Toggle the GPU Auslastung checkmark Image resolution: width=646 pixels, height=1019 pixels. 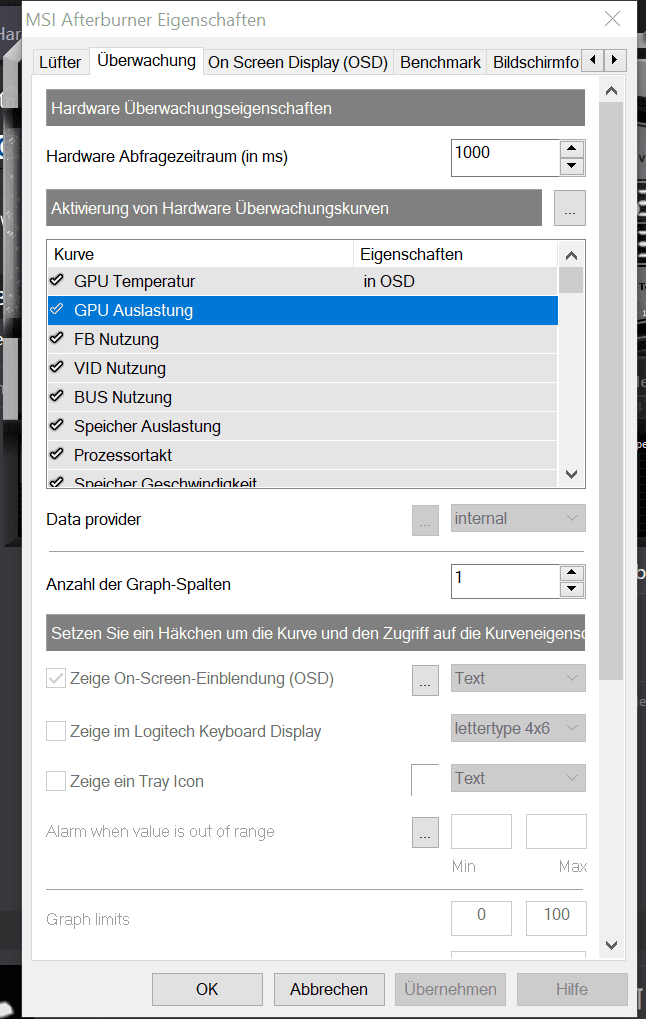point(57,310)
